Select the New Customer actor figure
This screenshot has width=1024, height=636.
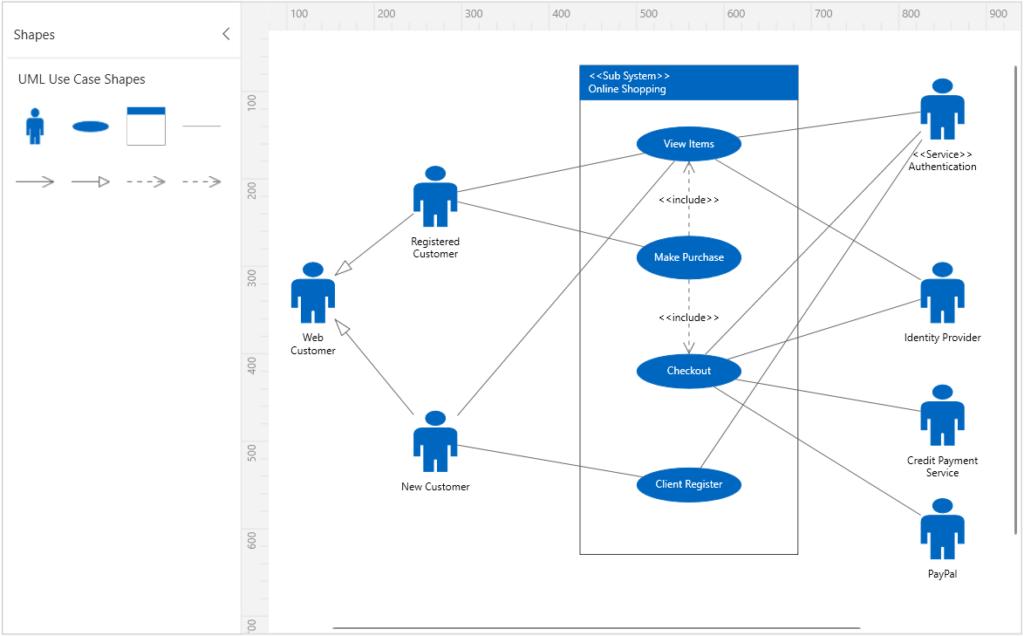pos(435,441)
